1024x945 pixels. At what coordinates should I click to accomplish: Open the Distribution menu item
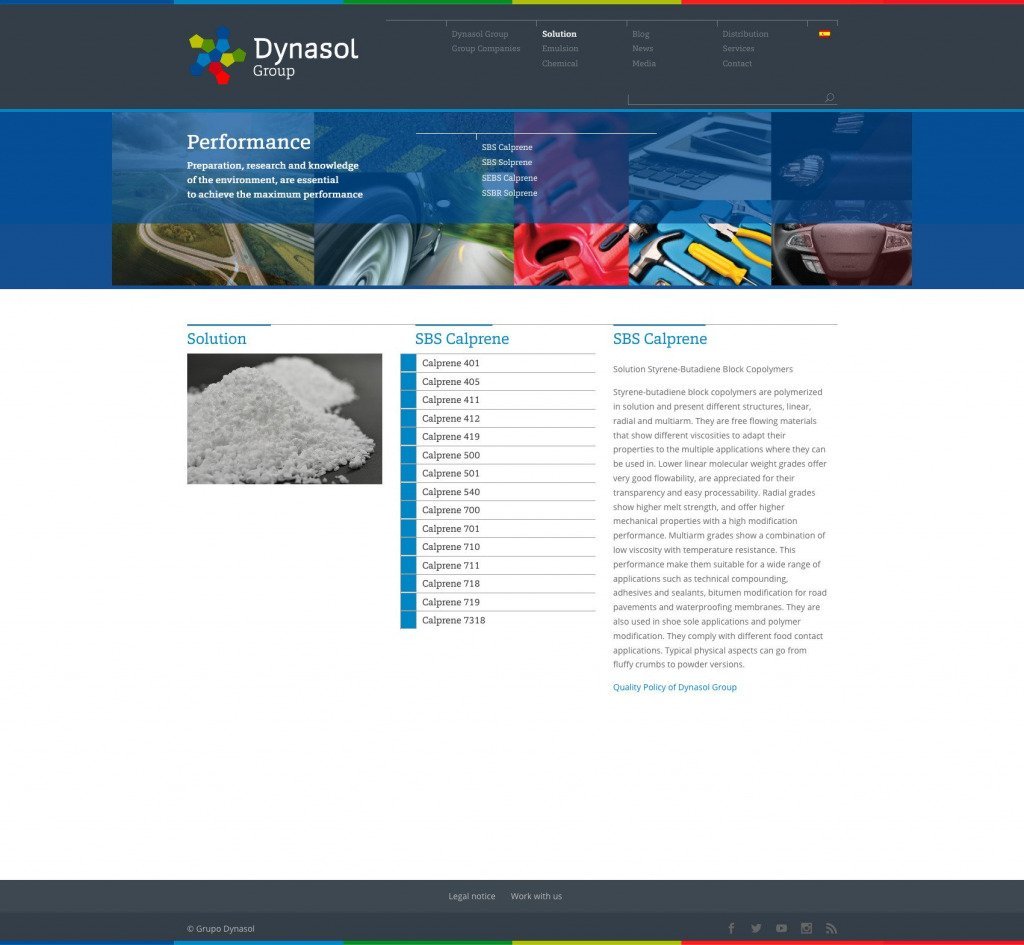[x=745, y=34]
